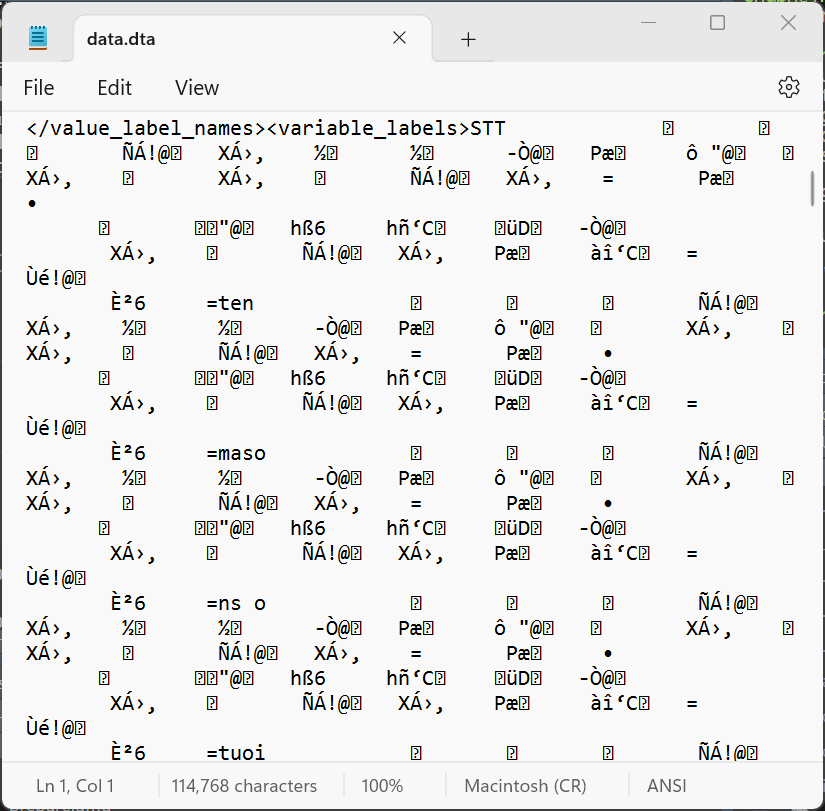Open Notepad settings gear
The height and width of the screenshot is (811, 825).
[x=788, y=87]
